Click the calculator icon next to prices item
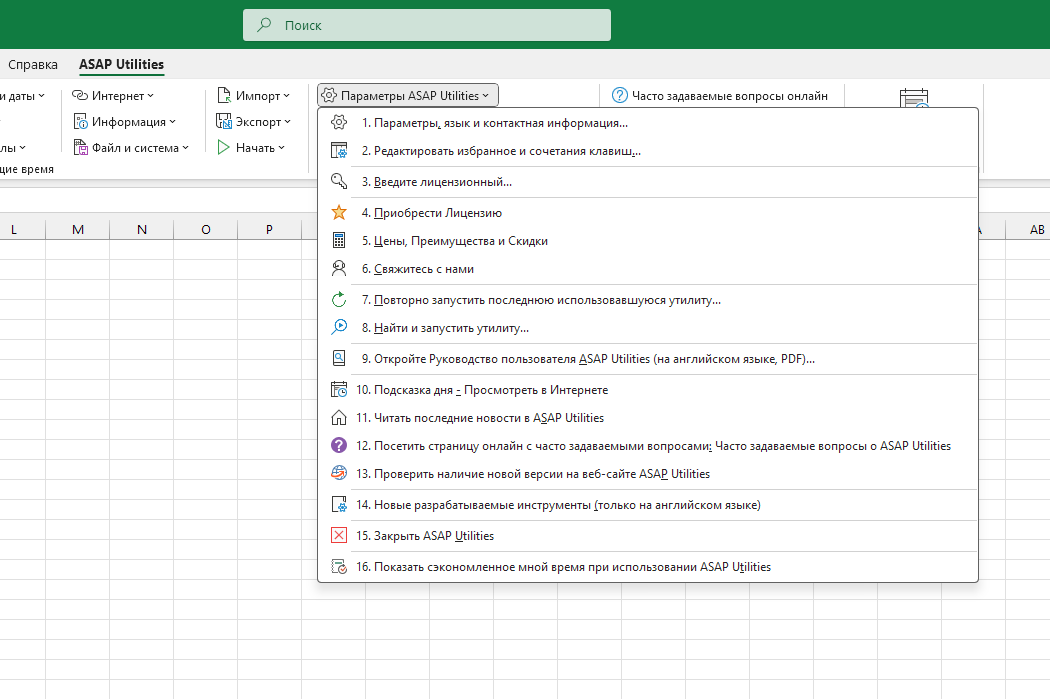 pyautogui.click(x=339, y=240)
